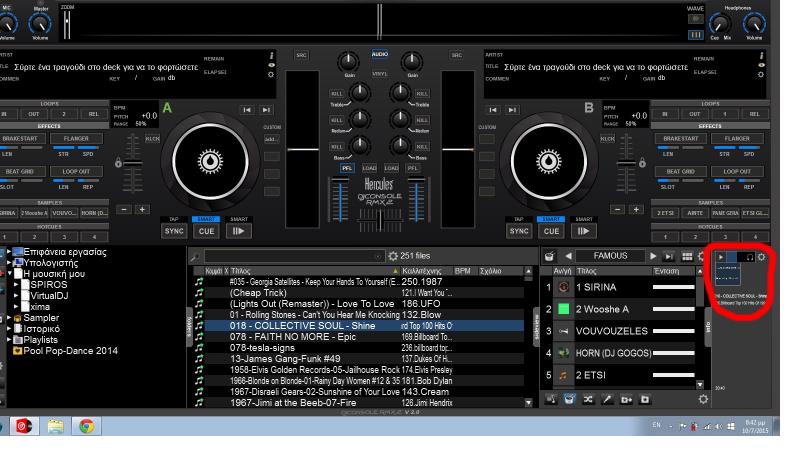
Task: Toggle deck A KLCK key lock
Action: (153, 139)
